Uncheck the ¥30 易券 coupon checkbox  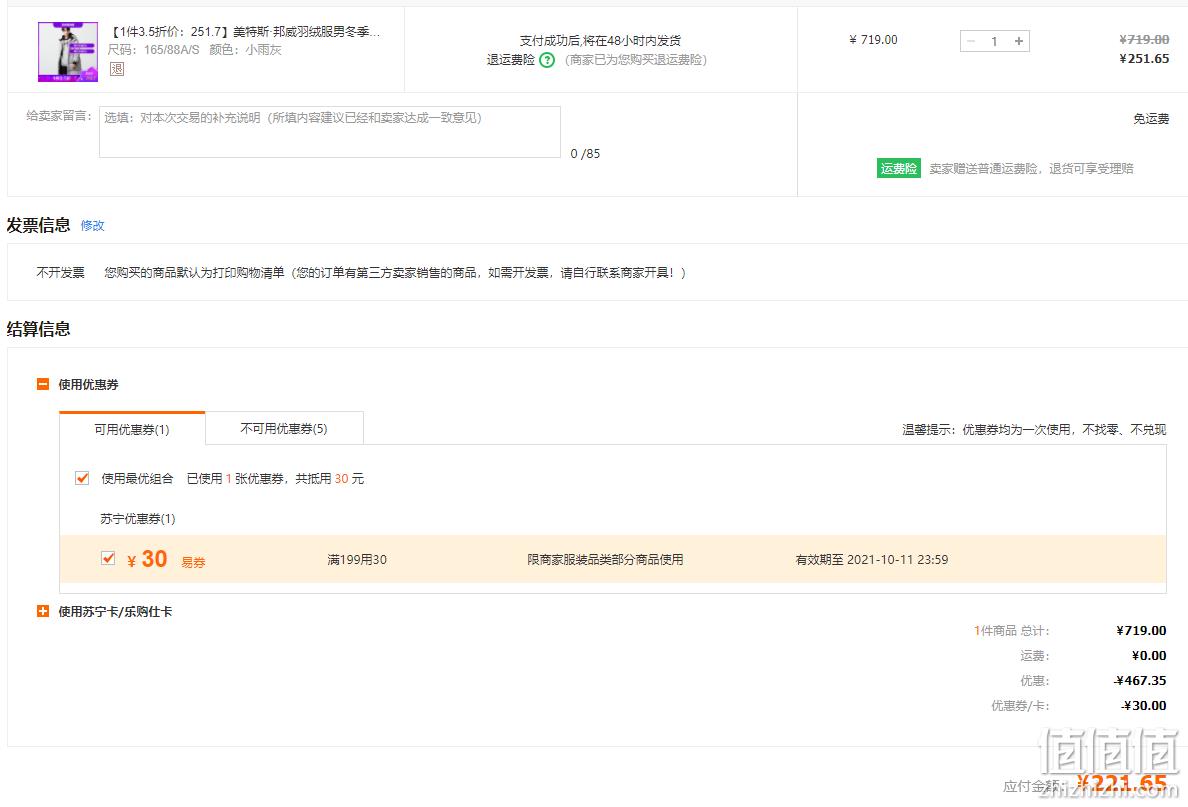(x=108, y=558)
